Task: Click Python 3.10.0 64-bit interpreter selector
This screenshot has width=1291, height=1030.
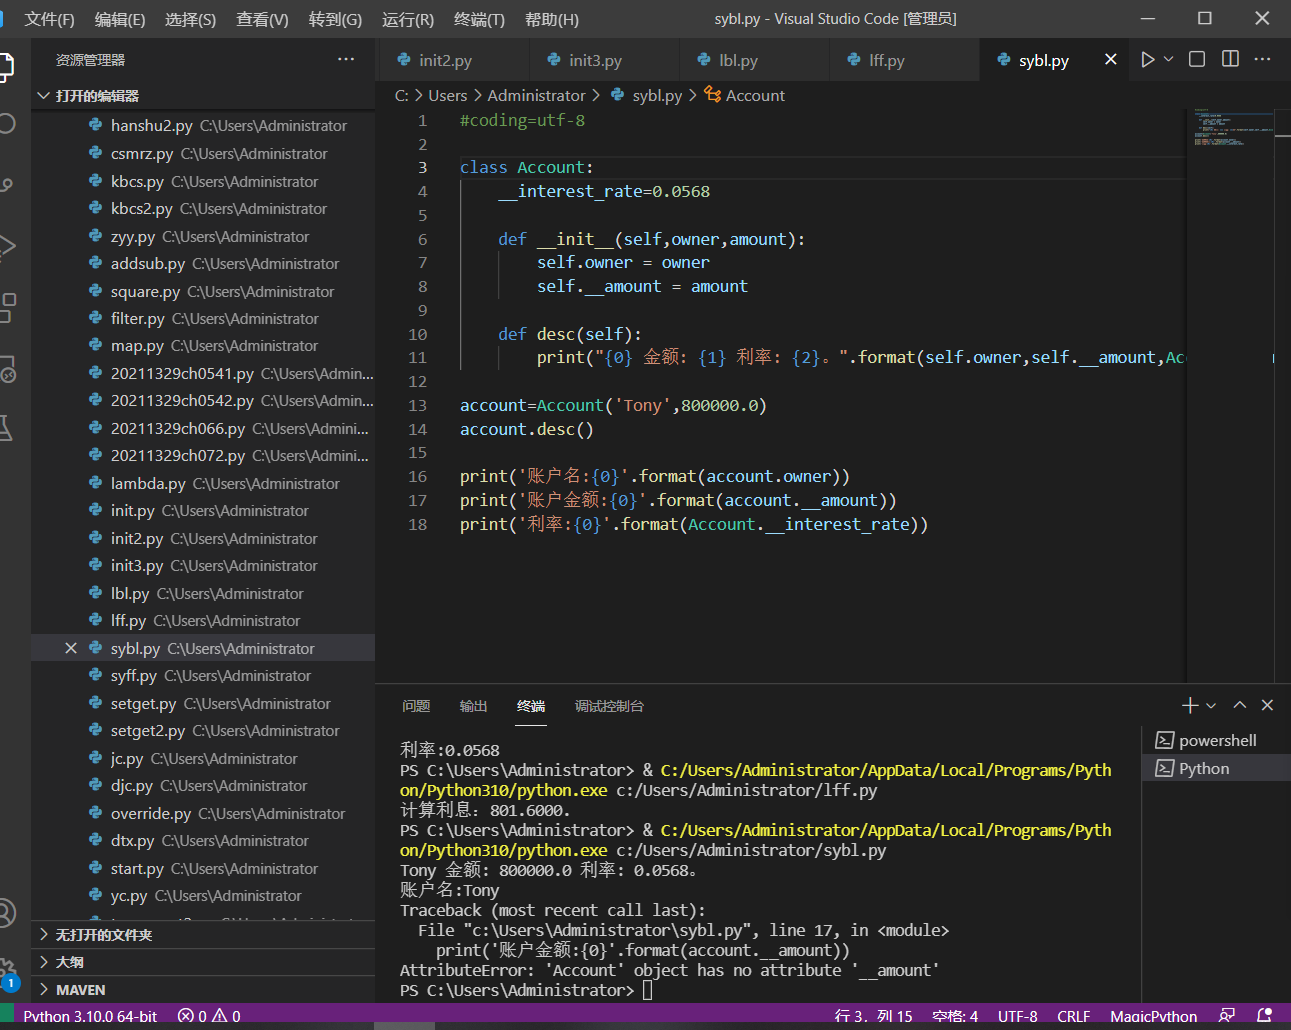Action: (x=90, y=1016)
